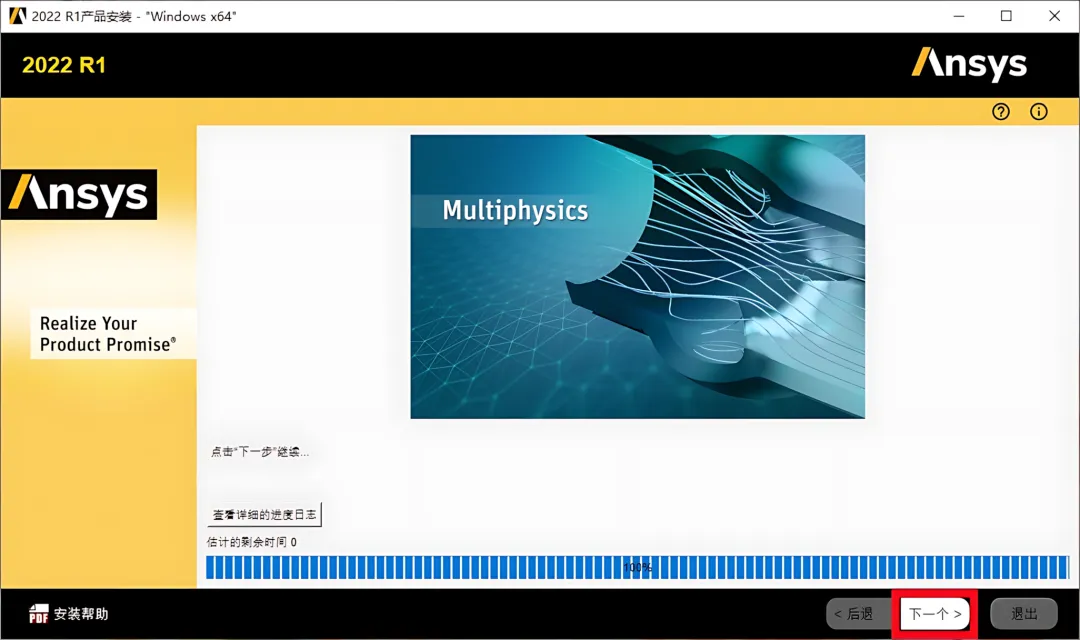Go back with the < 后退 button
Screen dimensions: 1080x640
pyautogui.click(x=858, y=613)
